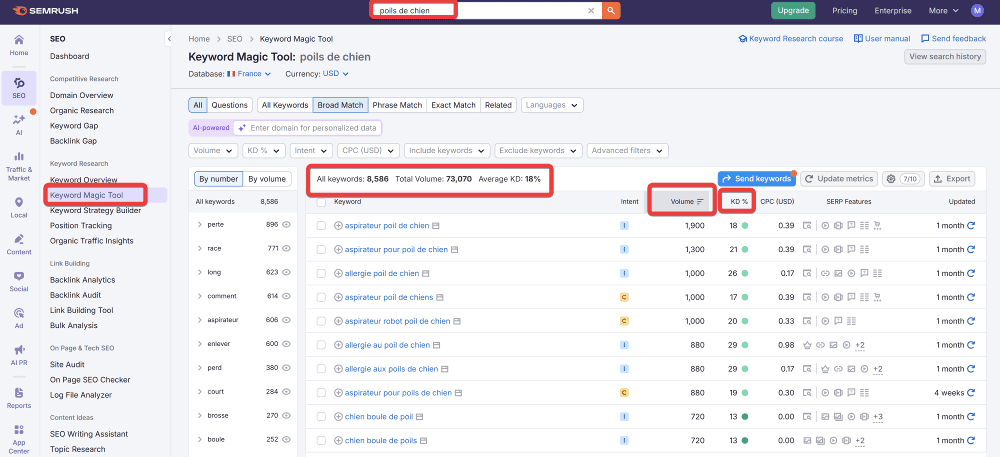Click the table settings gear icon
The height and width of the screenshot is (457, 1000).
tap(890, 179)
